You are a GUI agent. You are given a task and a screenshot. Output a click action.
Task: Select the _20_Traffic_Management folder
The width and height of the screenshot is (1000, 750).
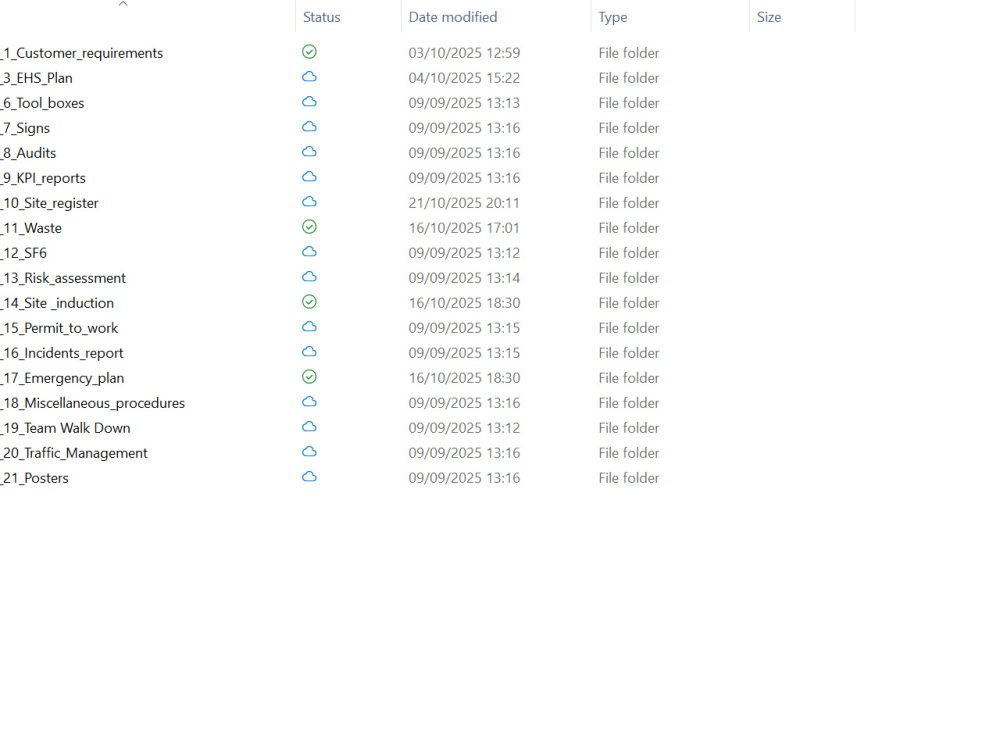tap(74, 453)
